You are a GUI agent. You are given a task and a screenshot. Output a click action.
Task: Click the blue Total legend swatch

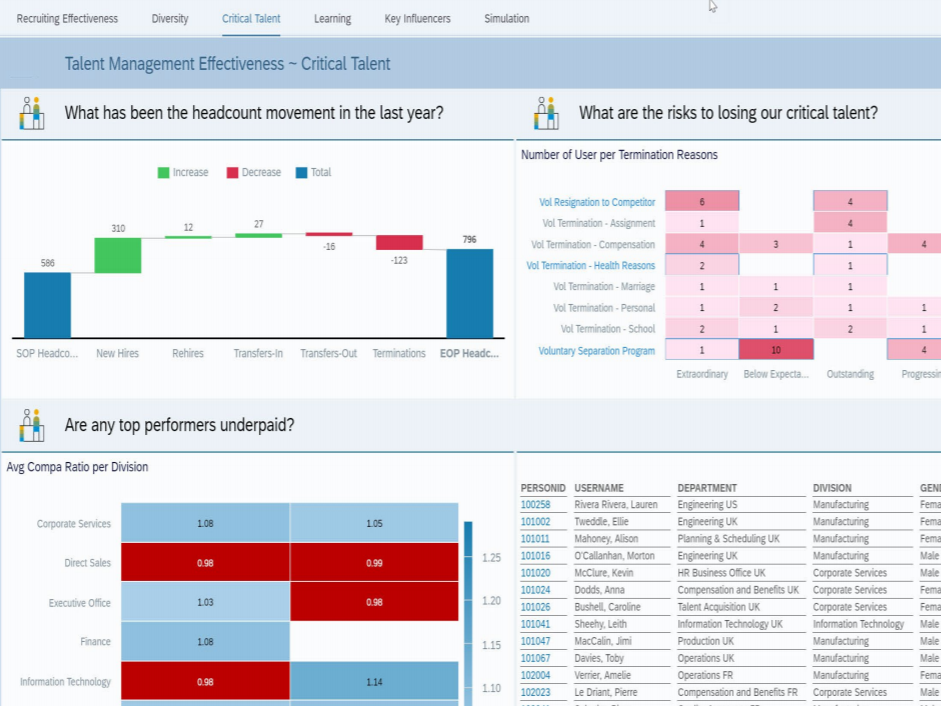301,173
